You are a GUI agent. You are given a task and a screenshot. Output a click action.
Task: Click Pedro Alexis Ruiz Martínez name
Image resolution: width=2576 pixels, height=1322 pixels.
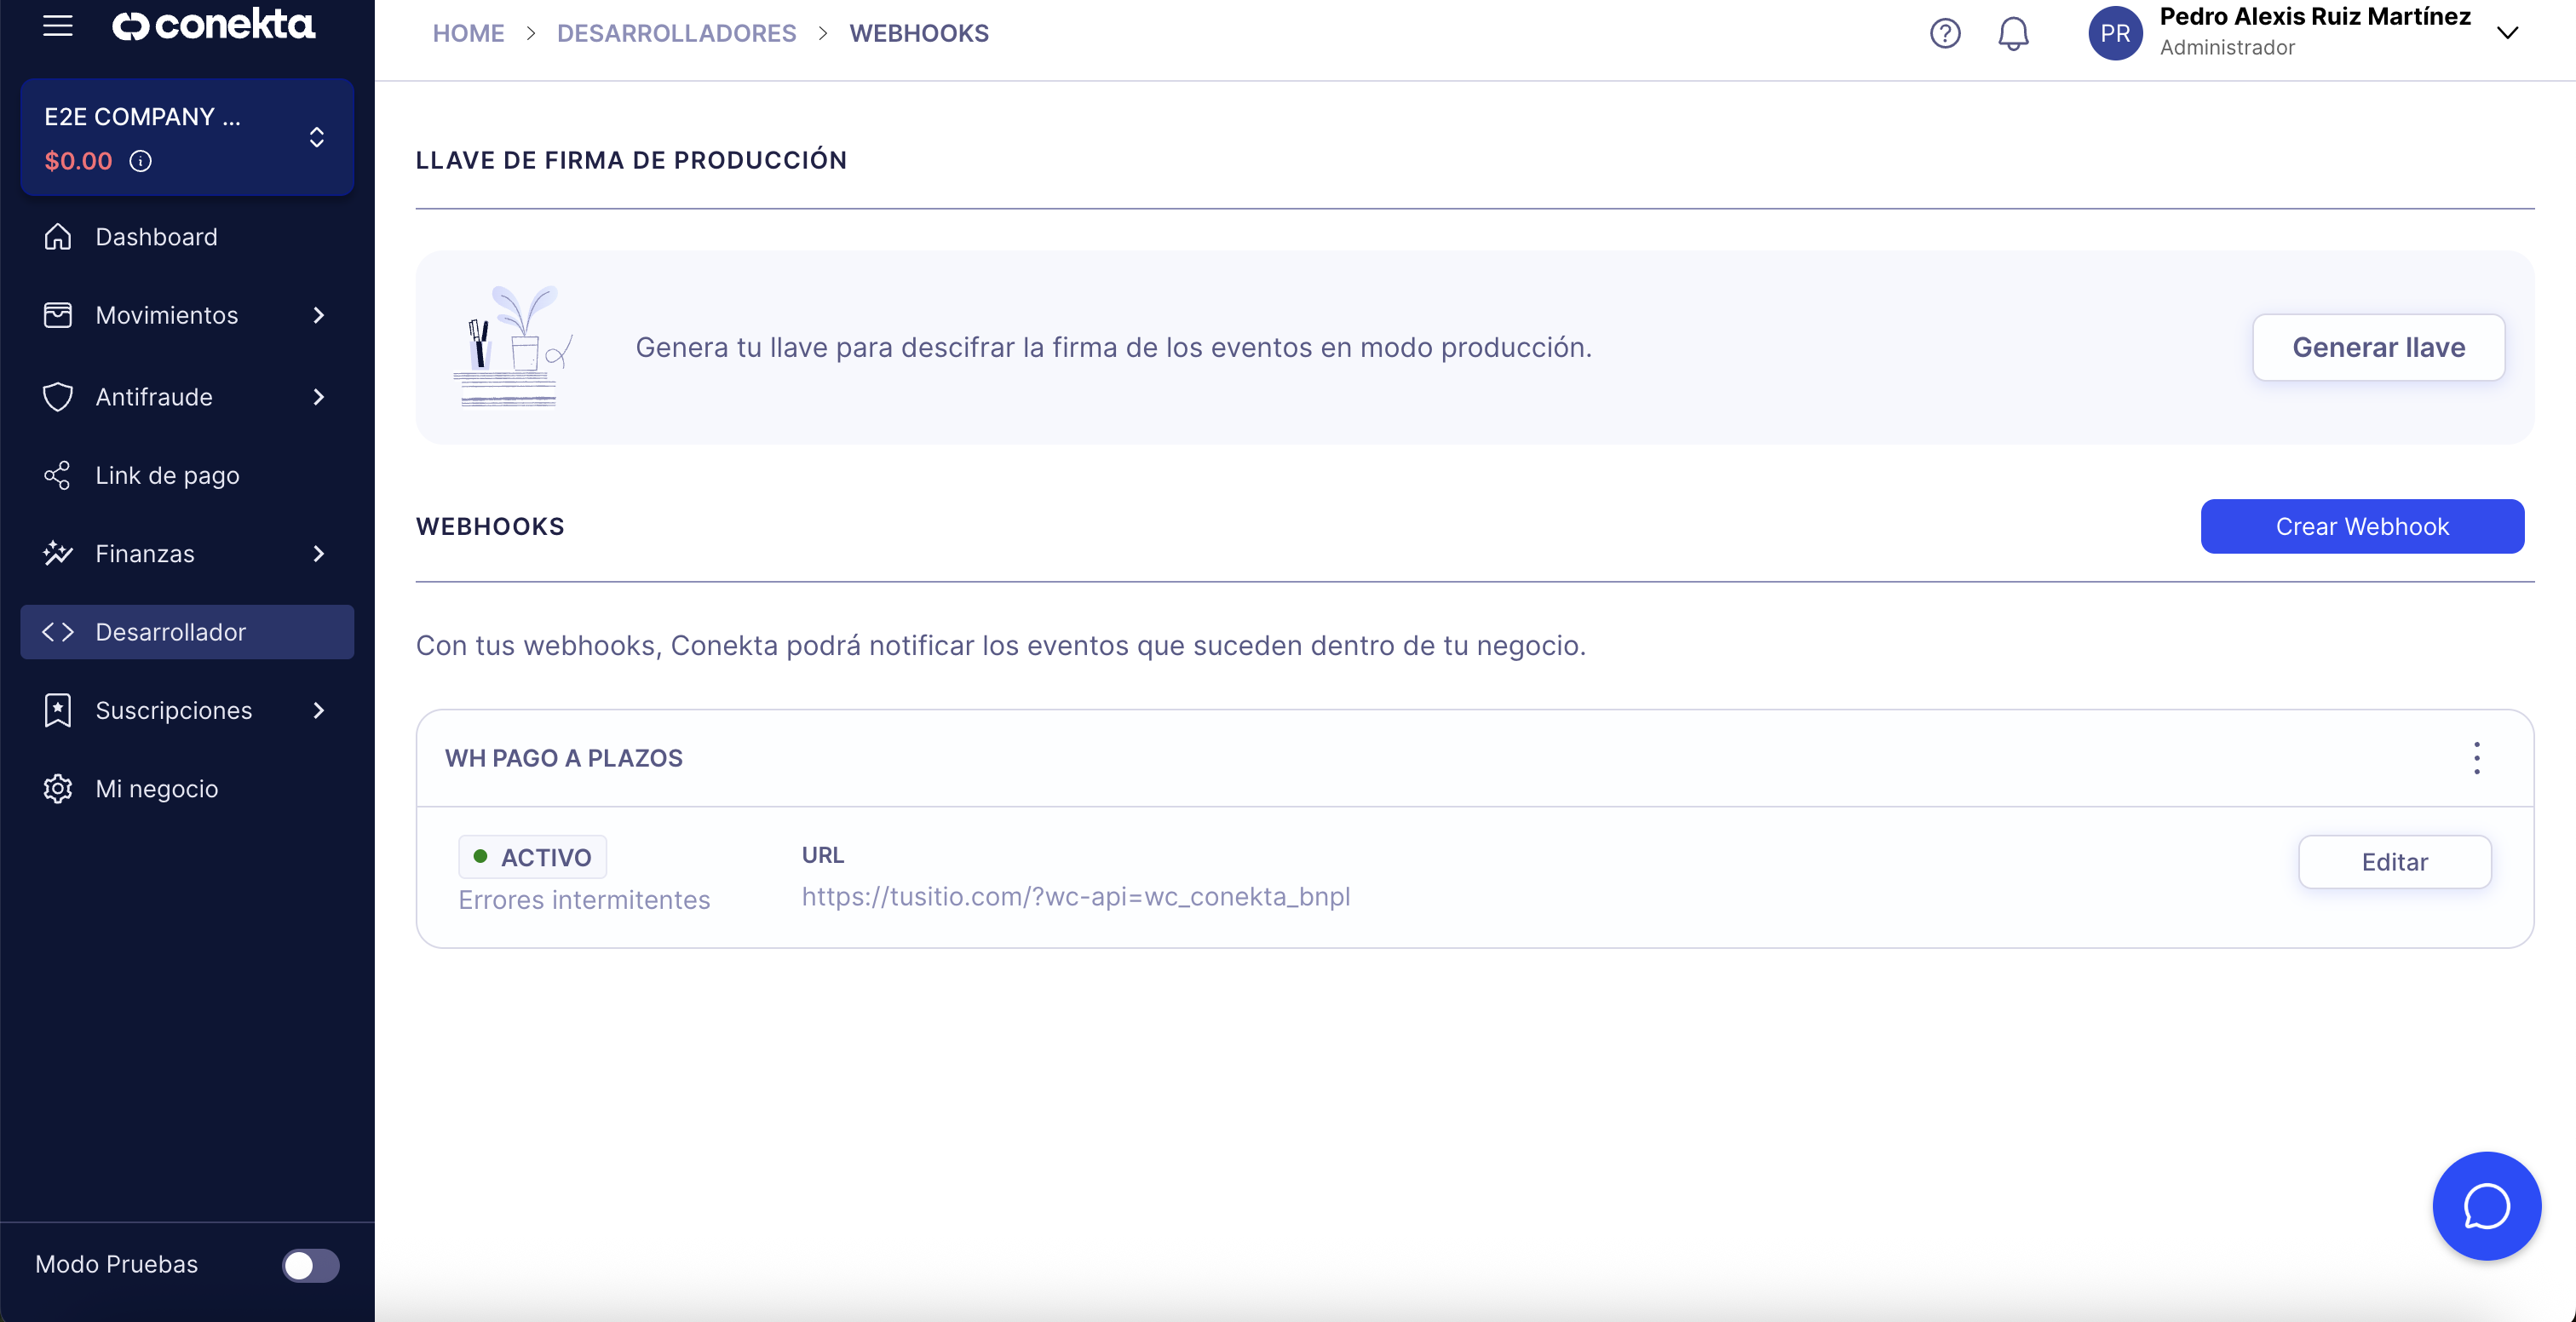tap(2315, 17)
